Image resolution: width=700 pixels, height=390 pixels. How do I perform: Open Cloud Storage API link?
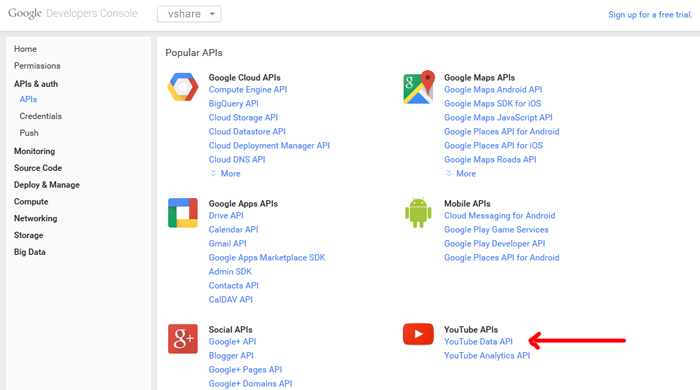tap(243, 118)
